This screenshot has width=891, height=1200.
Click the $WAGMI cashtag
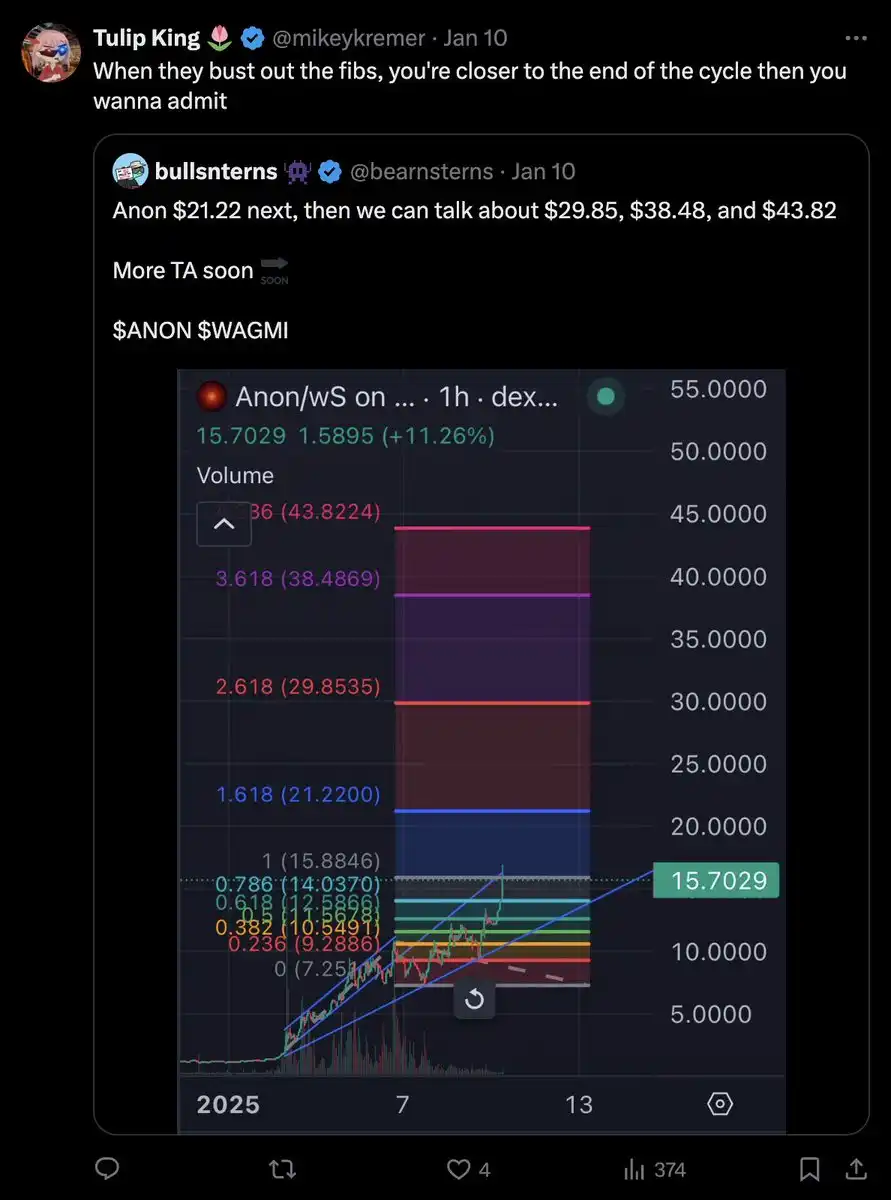point(243,329)
